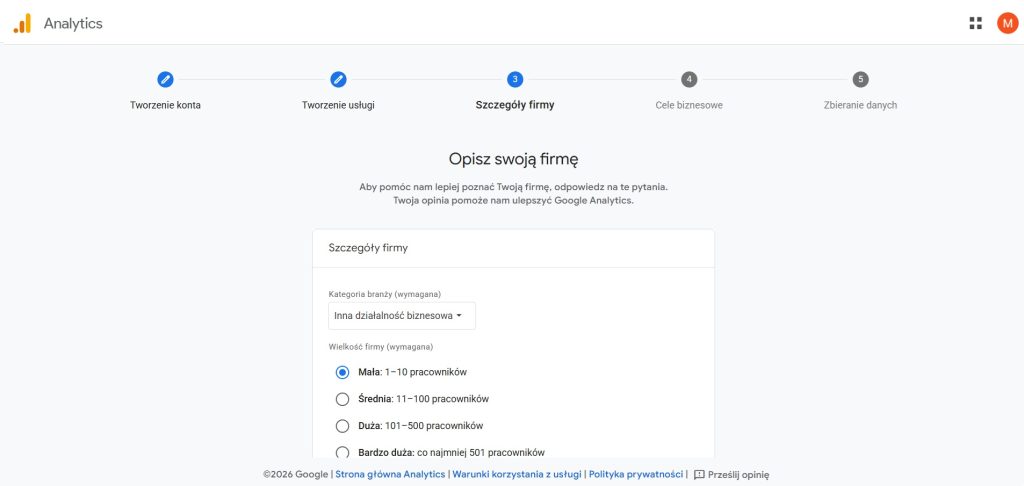This screenshot has height=486, width=1024.
Task: Click the pencil icon for Tworzenie usługi
Action: (x=338, y=80)
